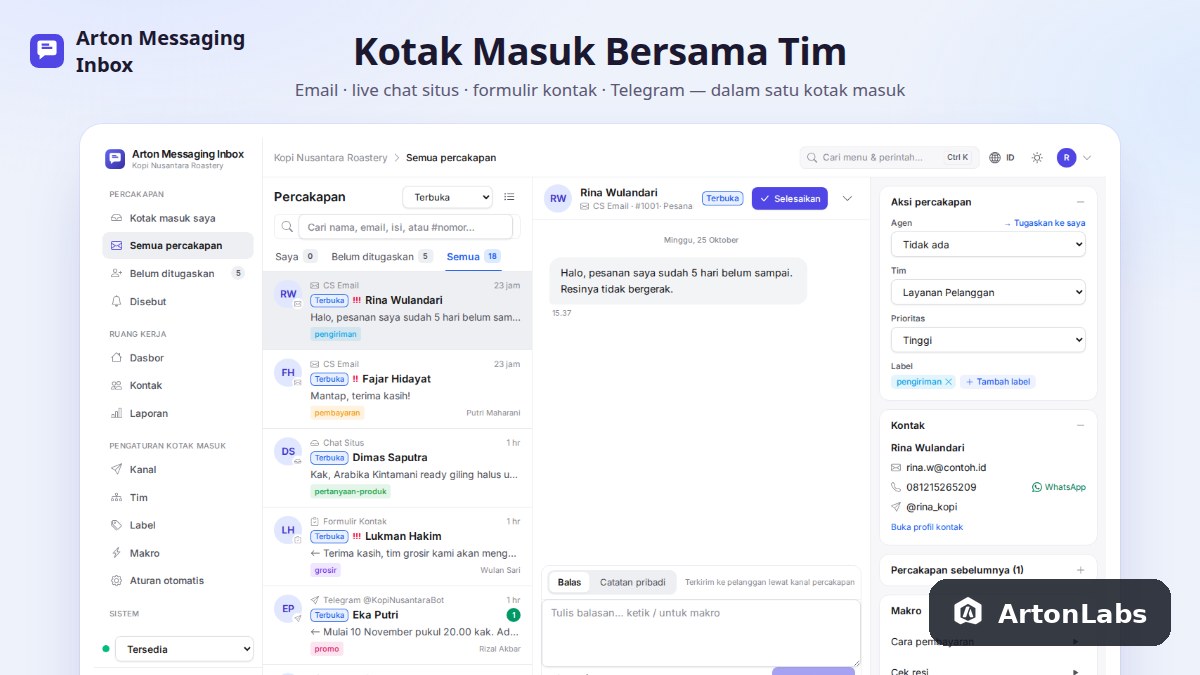The width and height of the screenshot is (1200, 675).
Task: Open Dimas Saputra conversation row
Action: 398,468
